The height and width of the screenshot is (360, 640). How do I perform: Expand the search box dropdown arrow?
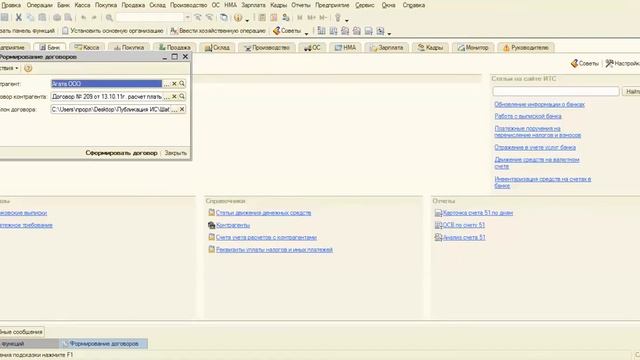point(187,18)
